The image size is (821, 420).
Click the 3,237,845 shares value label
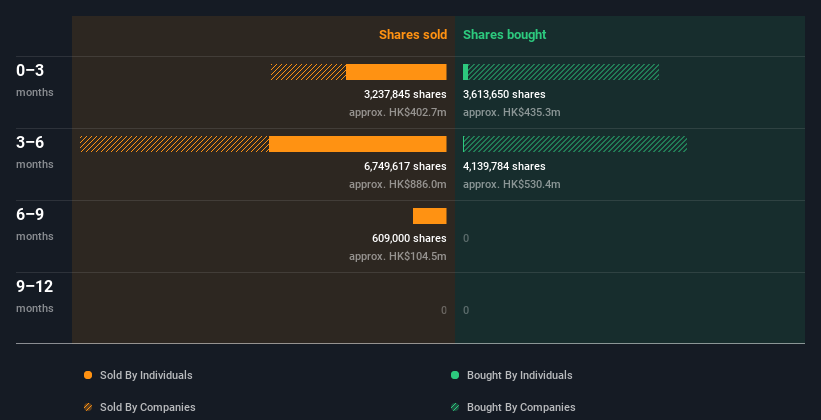point(405,94)
